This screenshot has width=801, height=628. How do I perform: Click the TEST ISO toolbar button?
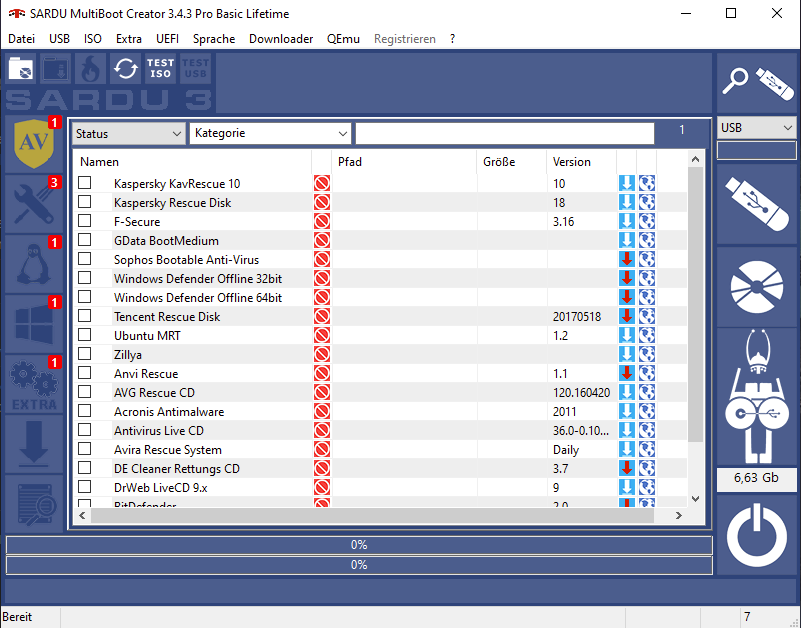160,68
